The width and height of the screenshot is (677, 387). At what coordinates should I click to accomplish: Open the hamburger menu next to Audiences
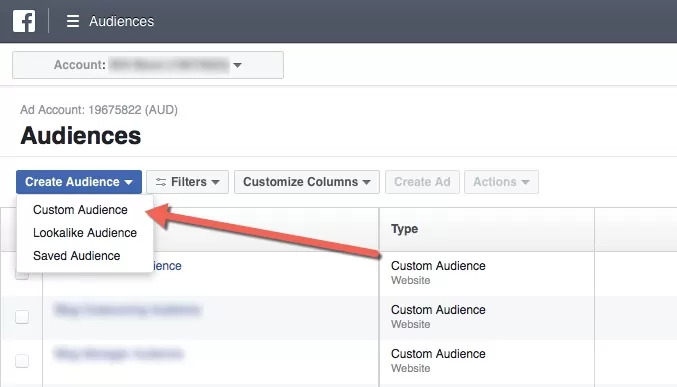pos(73,21)
